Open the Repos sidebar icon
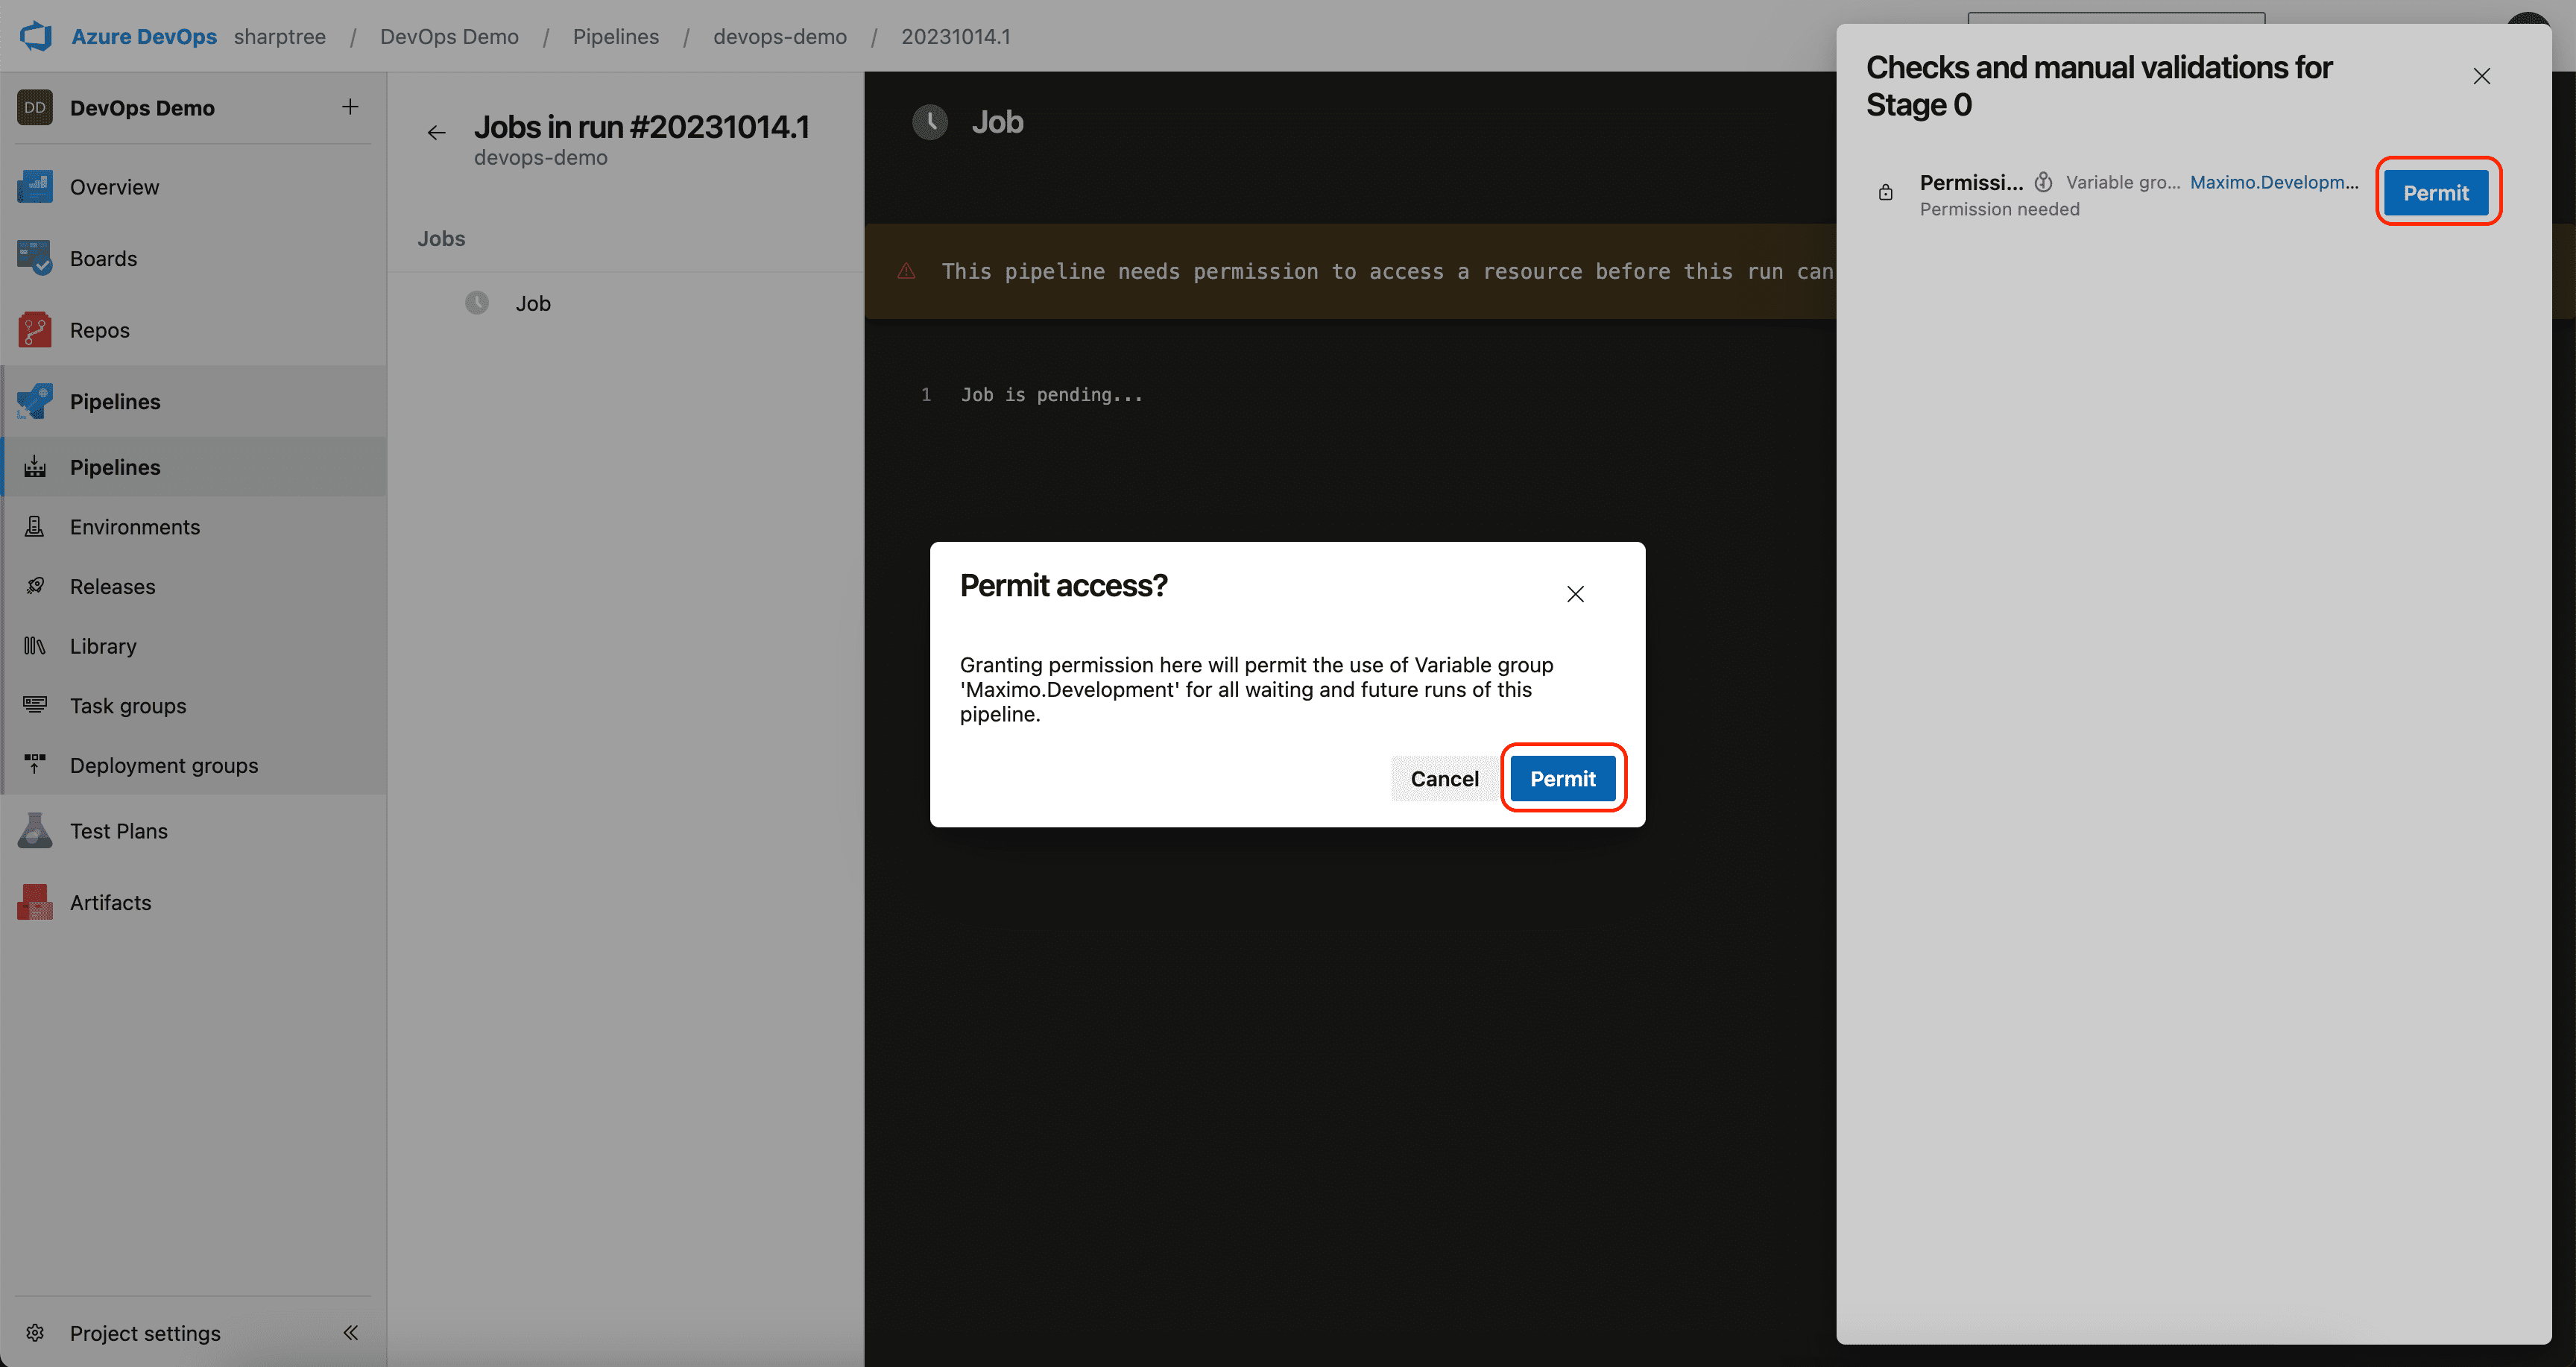This screenshot has width=2576, height=1367. pos(35,330)
